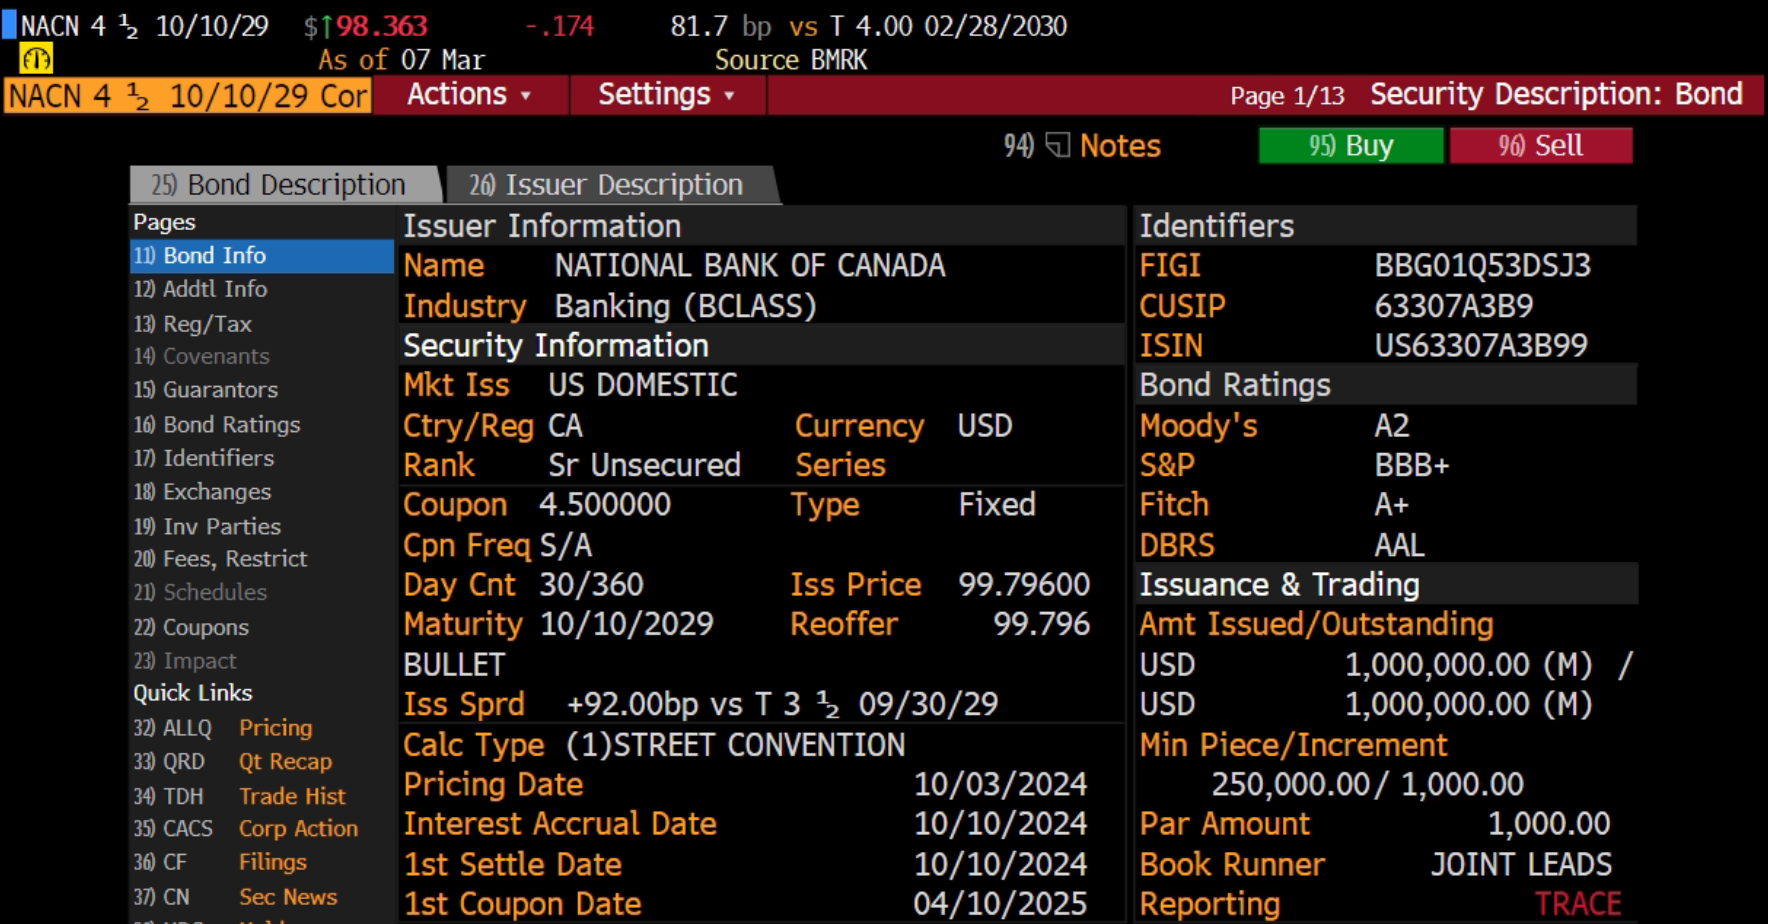
Task: Click the CUSIP value 63307A3B9
Action: pos(1453,306)
